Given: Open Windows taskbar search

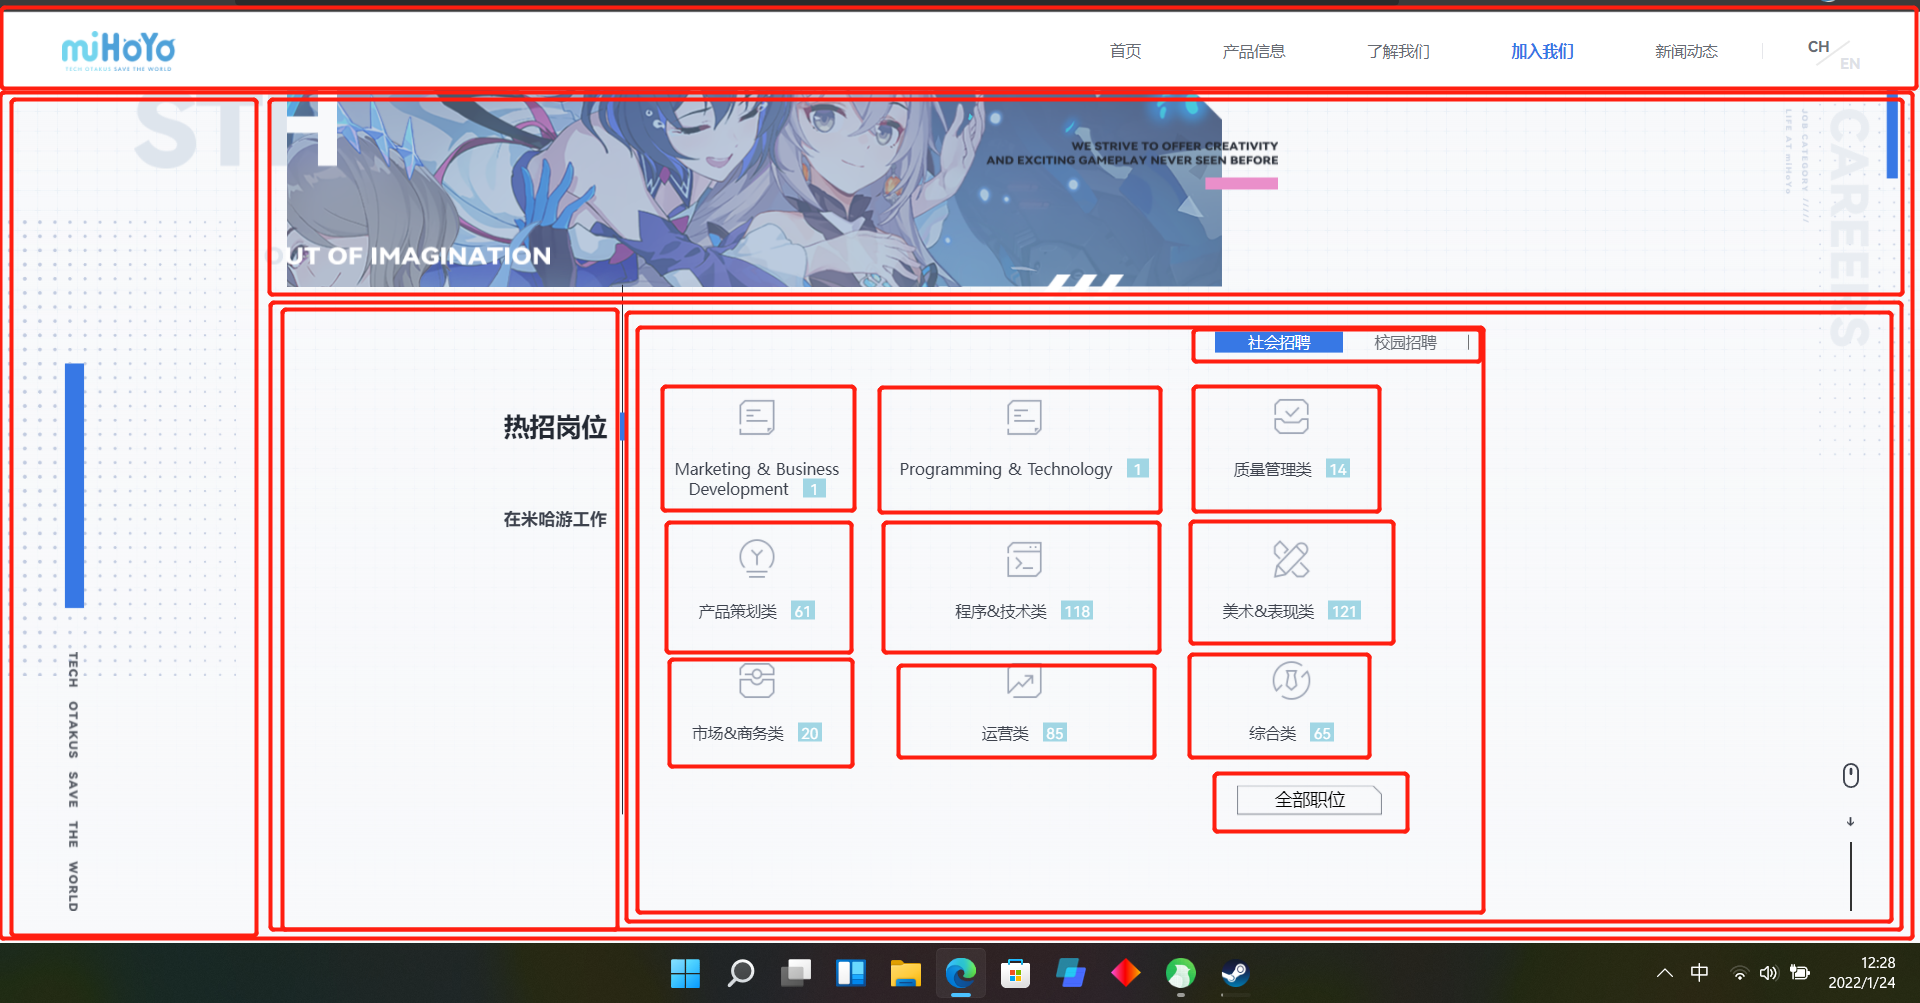Looking at the screenshot, I should pos(740,973).
